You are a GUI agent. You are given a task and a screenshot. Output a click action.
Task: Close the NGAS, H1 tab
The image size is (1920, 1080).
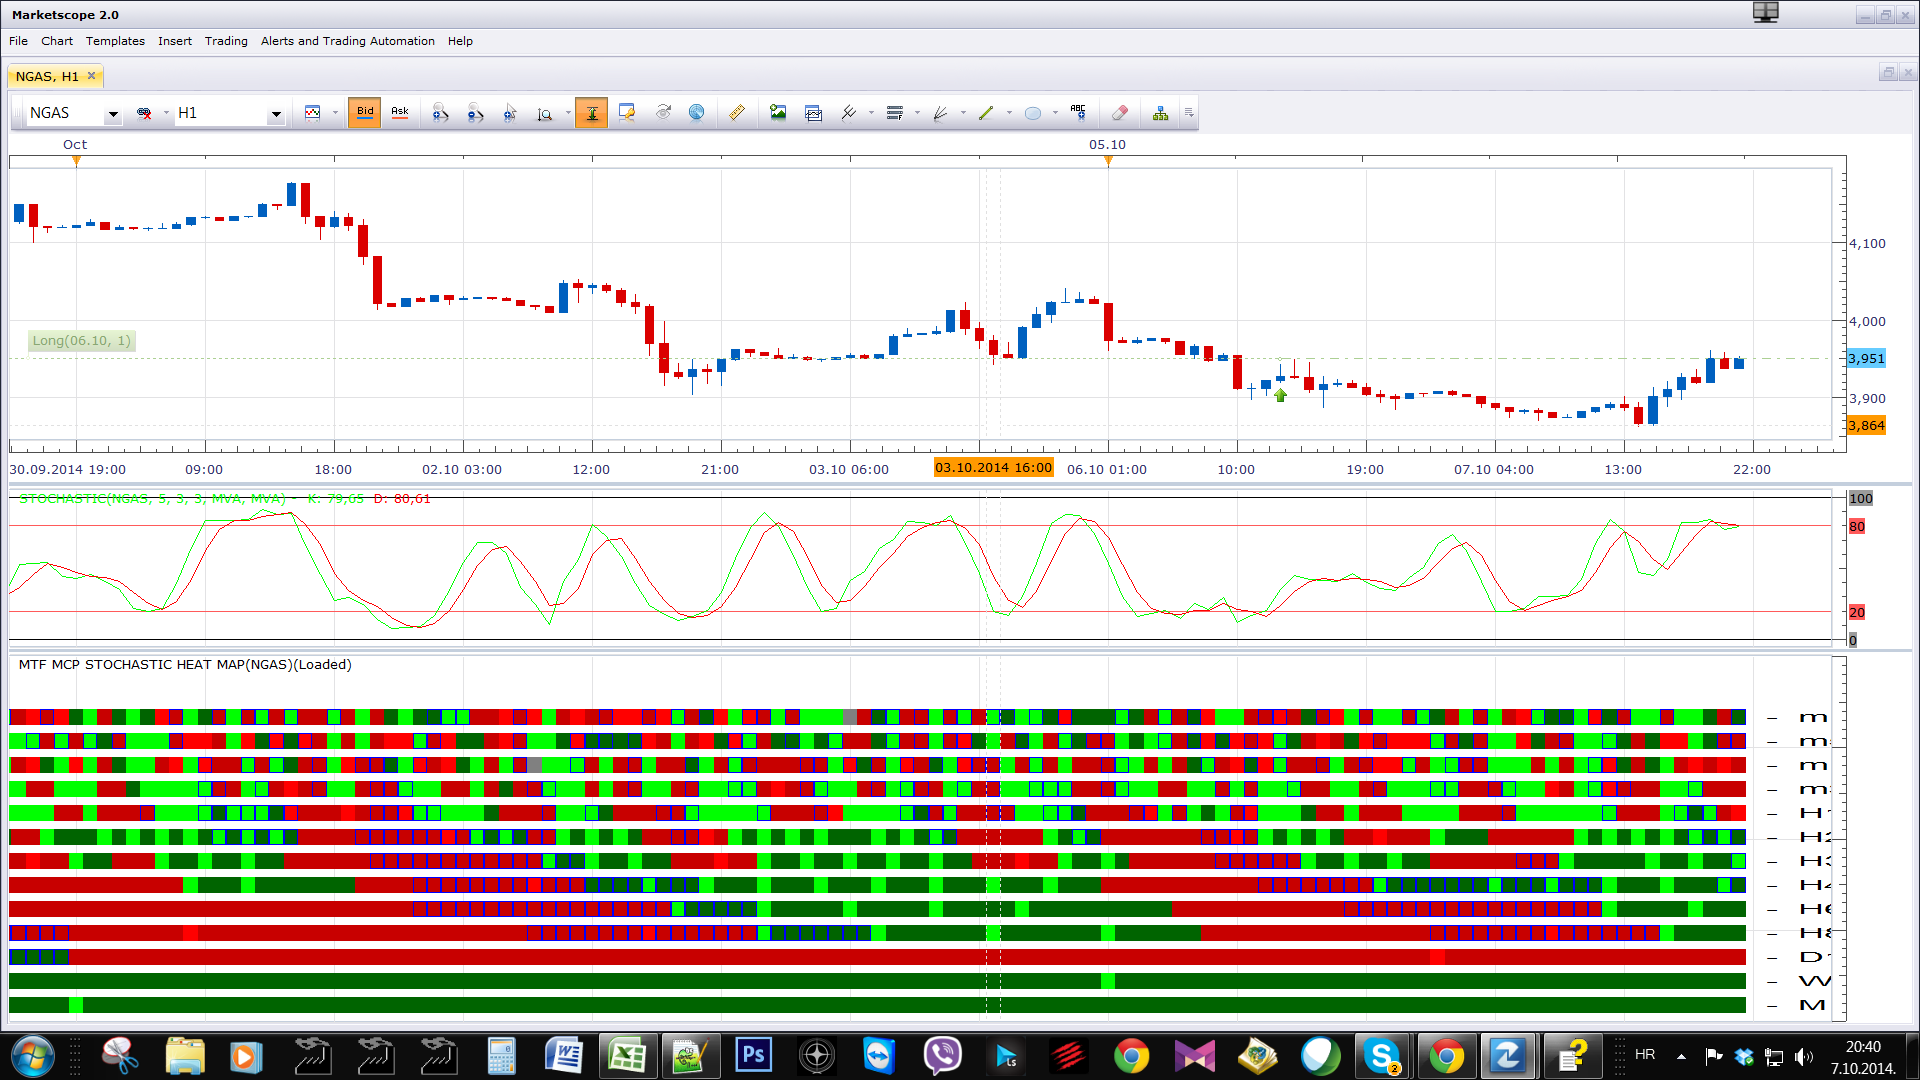point(92,76)
